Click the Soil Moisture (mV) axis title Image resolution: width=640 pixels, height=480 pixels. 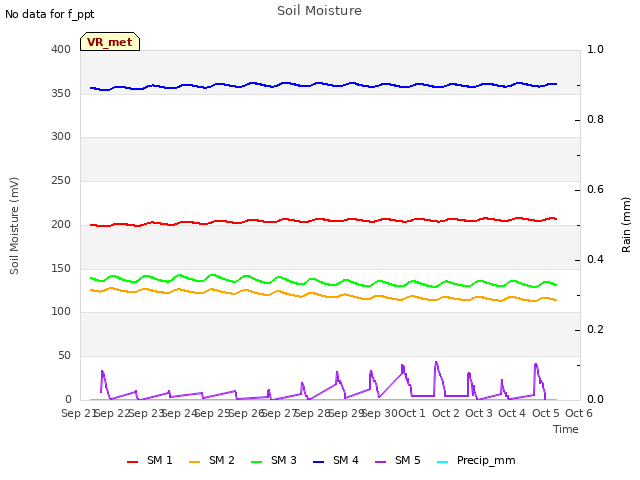pyautogui.click(x=14, y=226)
